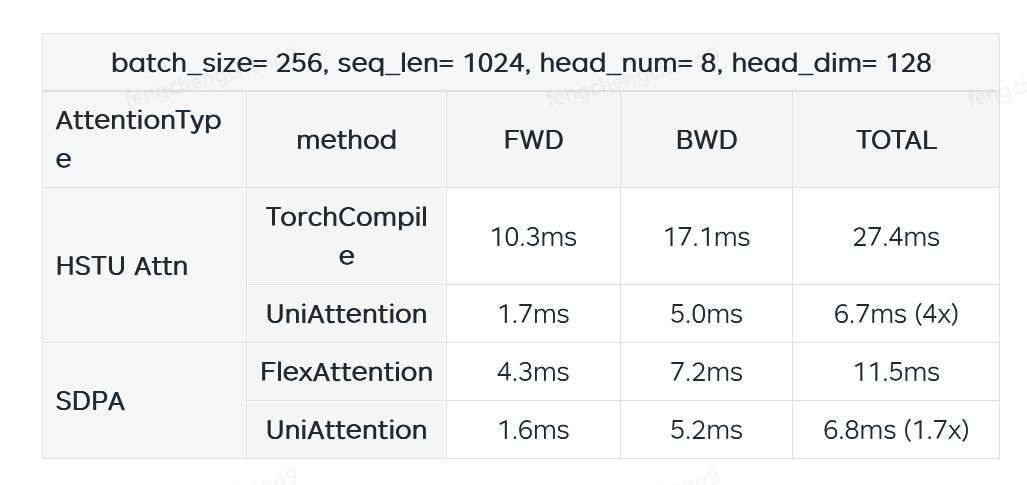Select the 17.1ms BWD value
Image resolution: width=1027 pixels, height=485 pixels.
pos(706,237)
